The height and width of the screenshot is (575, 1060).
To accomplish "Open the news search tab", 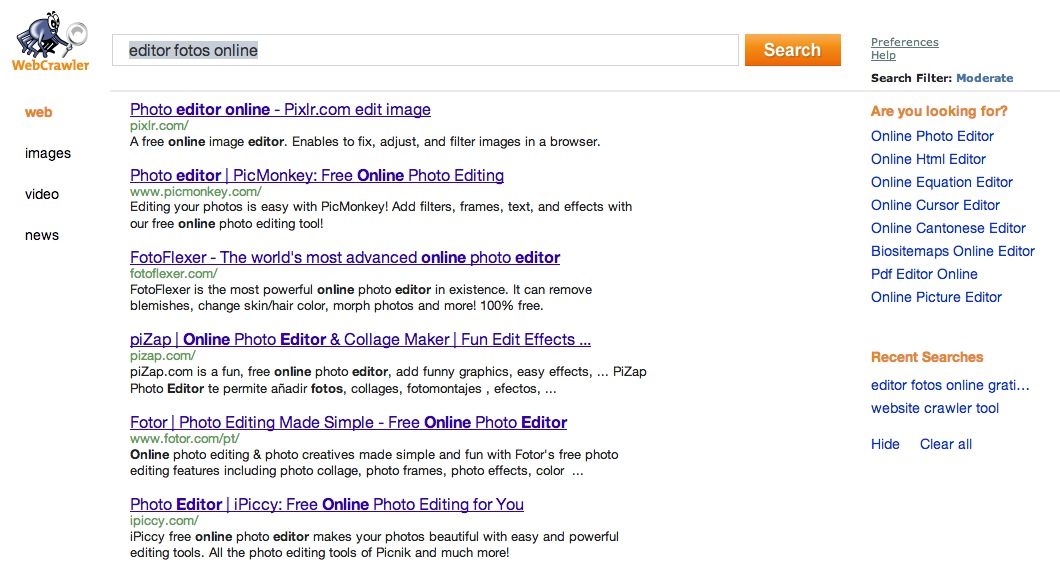I will tap(42, 235).
